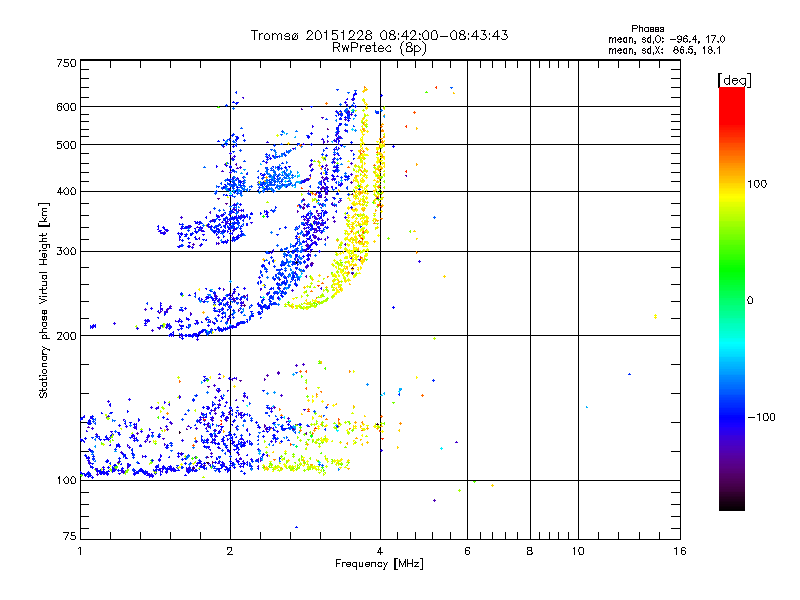Viewport: 800px width, 600px height.
Task: Click the x-axis tick '1'
Action: [x=80, y=551]
